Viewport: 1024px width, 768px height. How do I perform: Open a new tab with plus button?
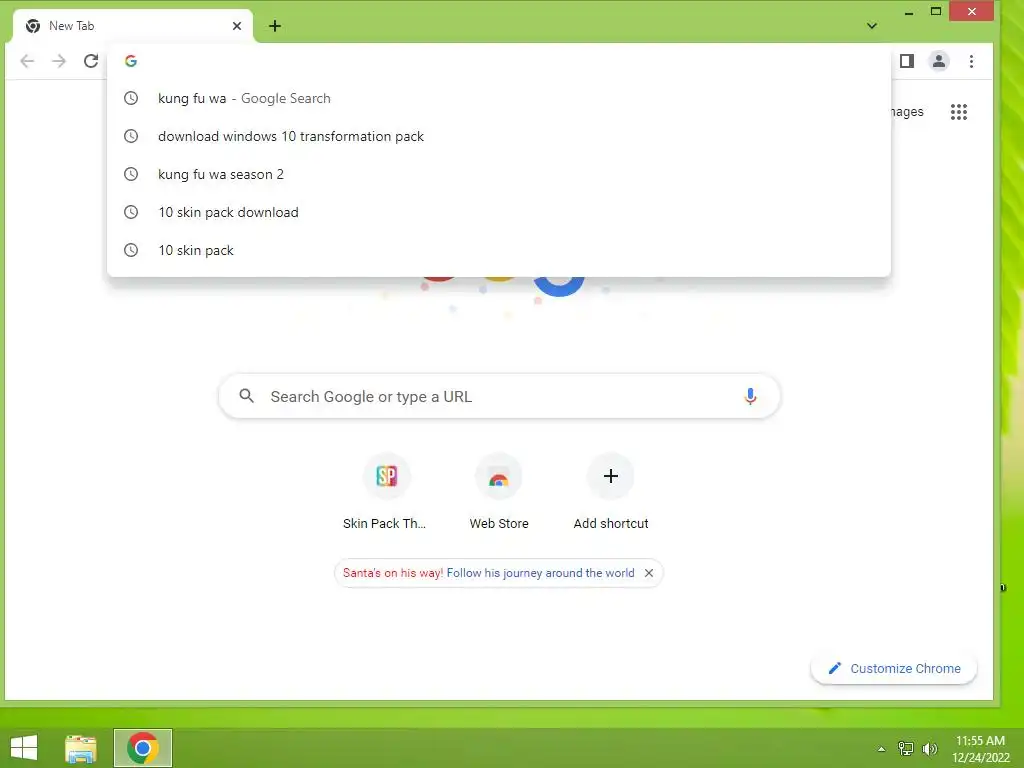click(x=275, y=26)
